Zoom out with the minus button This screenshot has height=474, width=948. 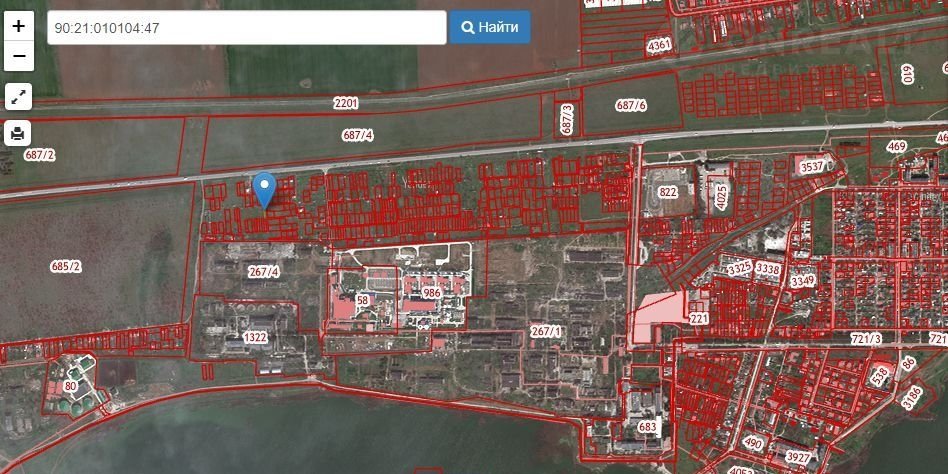(x=19, y=56)
